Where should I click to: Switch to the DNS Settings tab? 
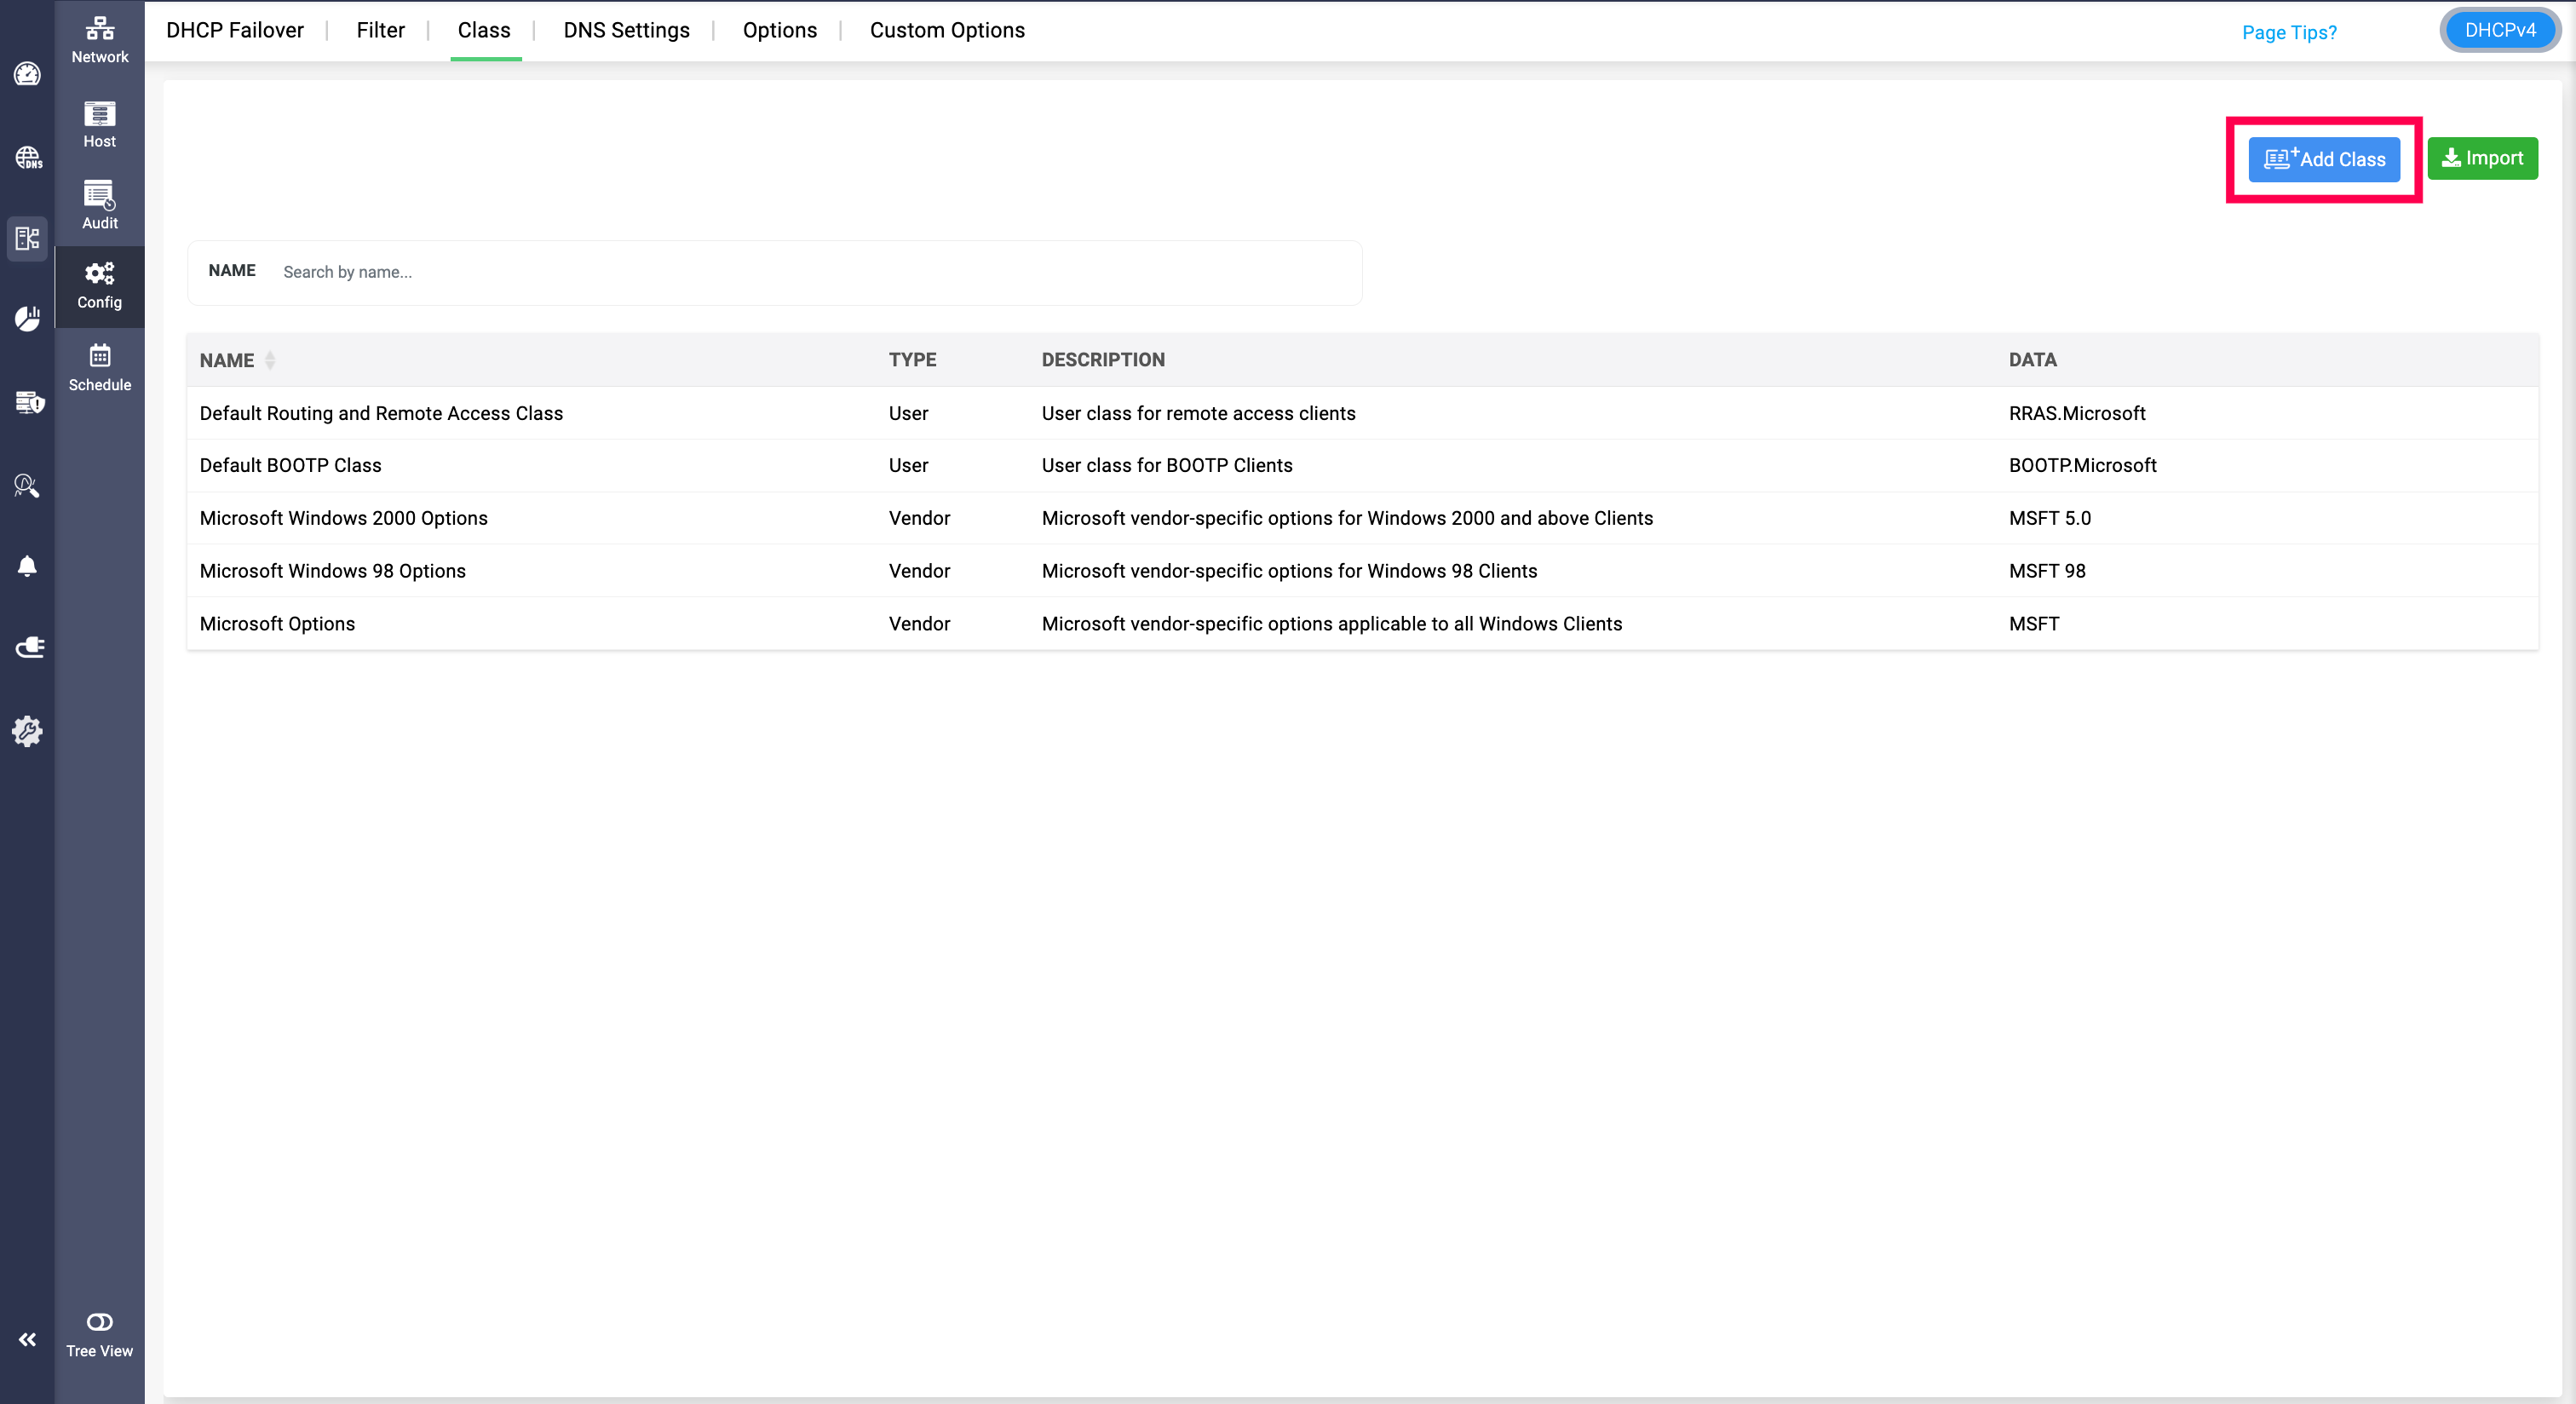click(x=626, y=30)
